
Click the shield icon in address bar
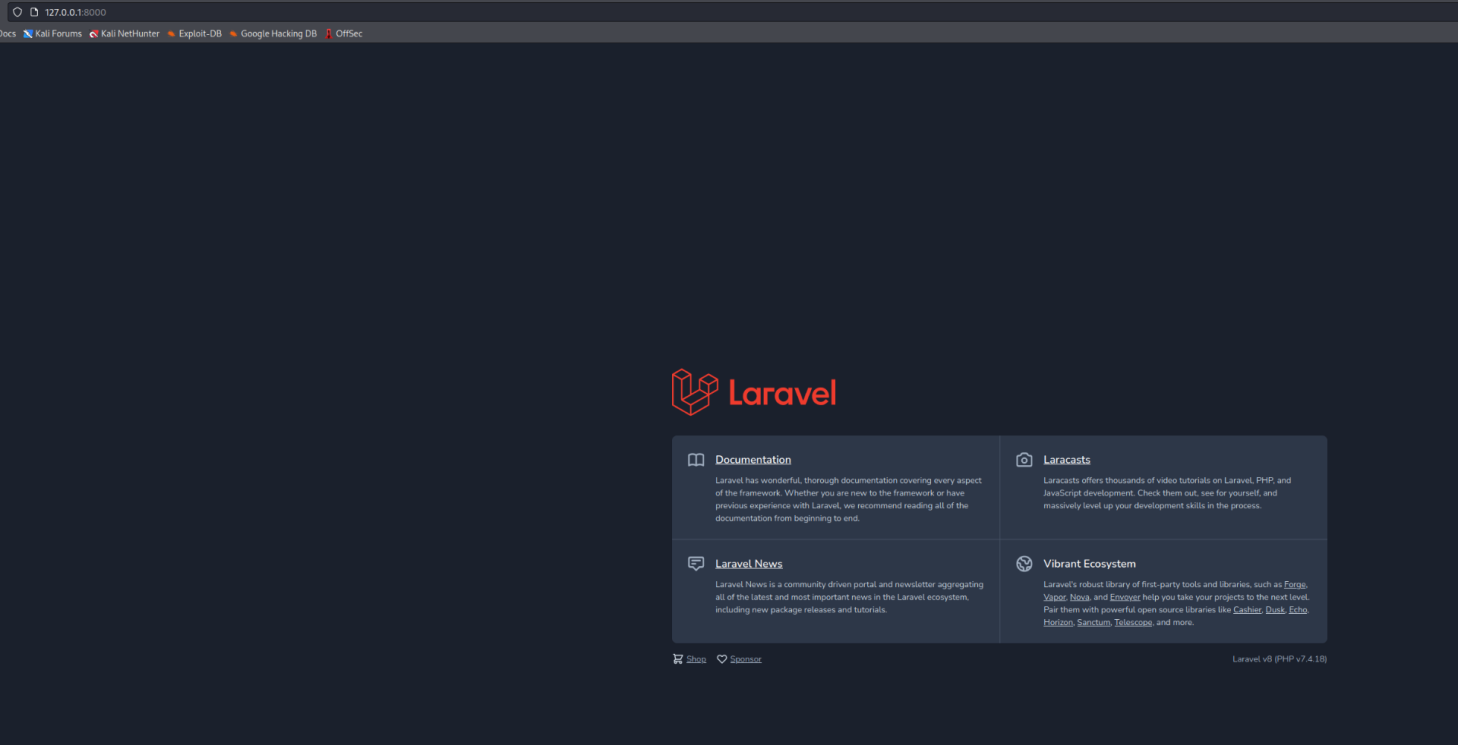(17, 12)
